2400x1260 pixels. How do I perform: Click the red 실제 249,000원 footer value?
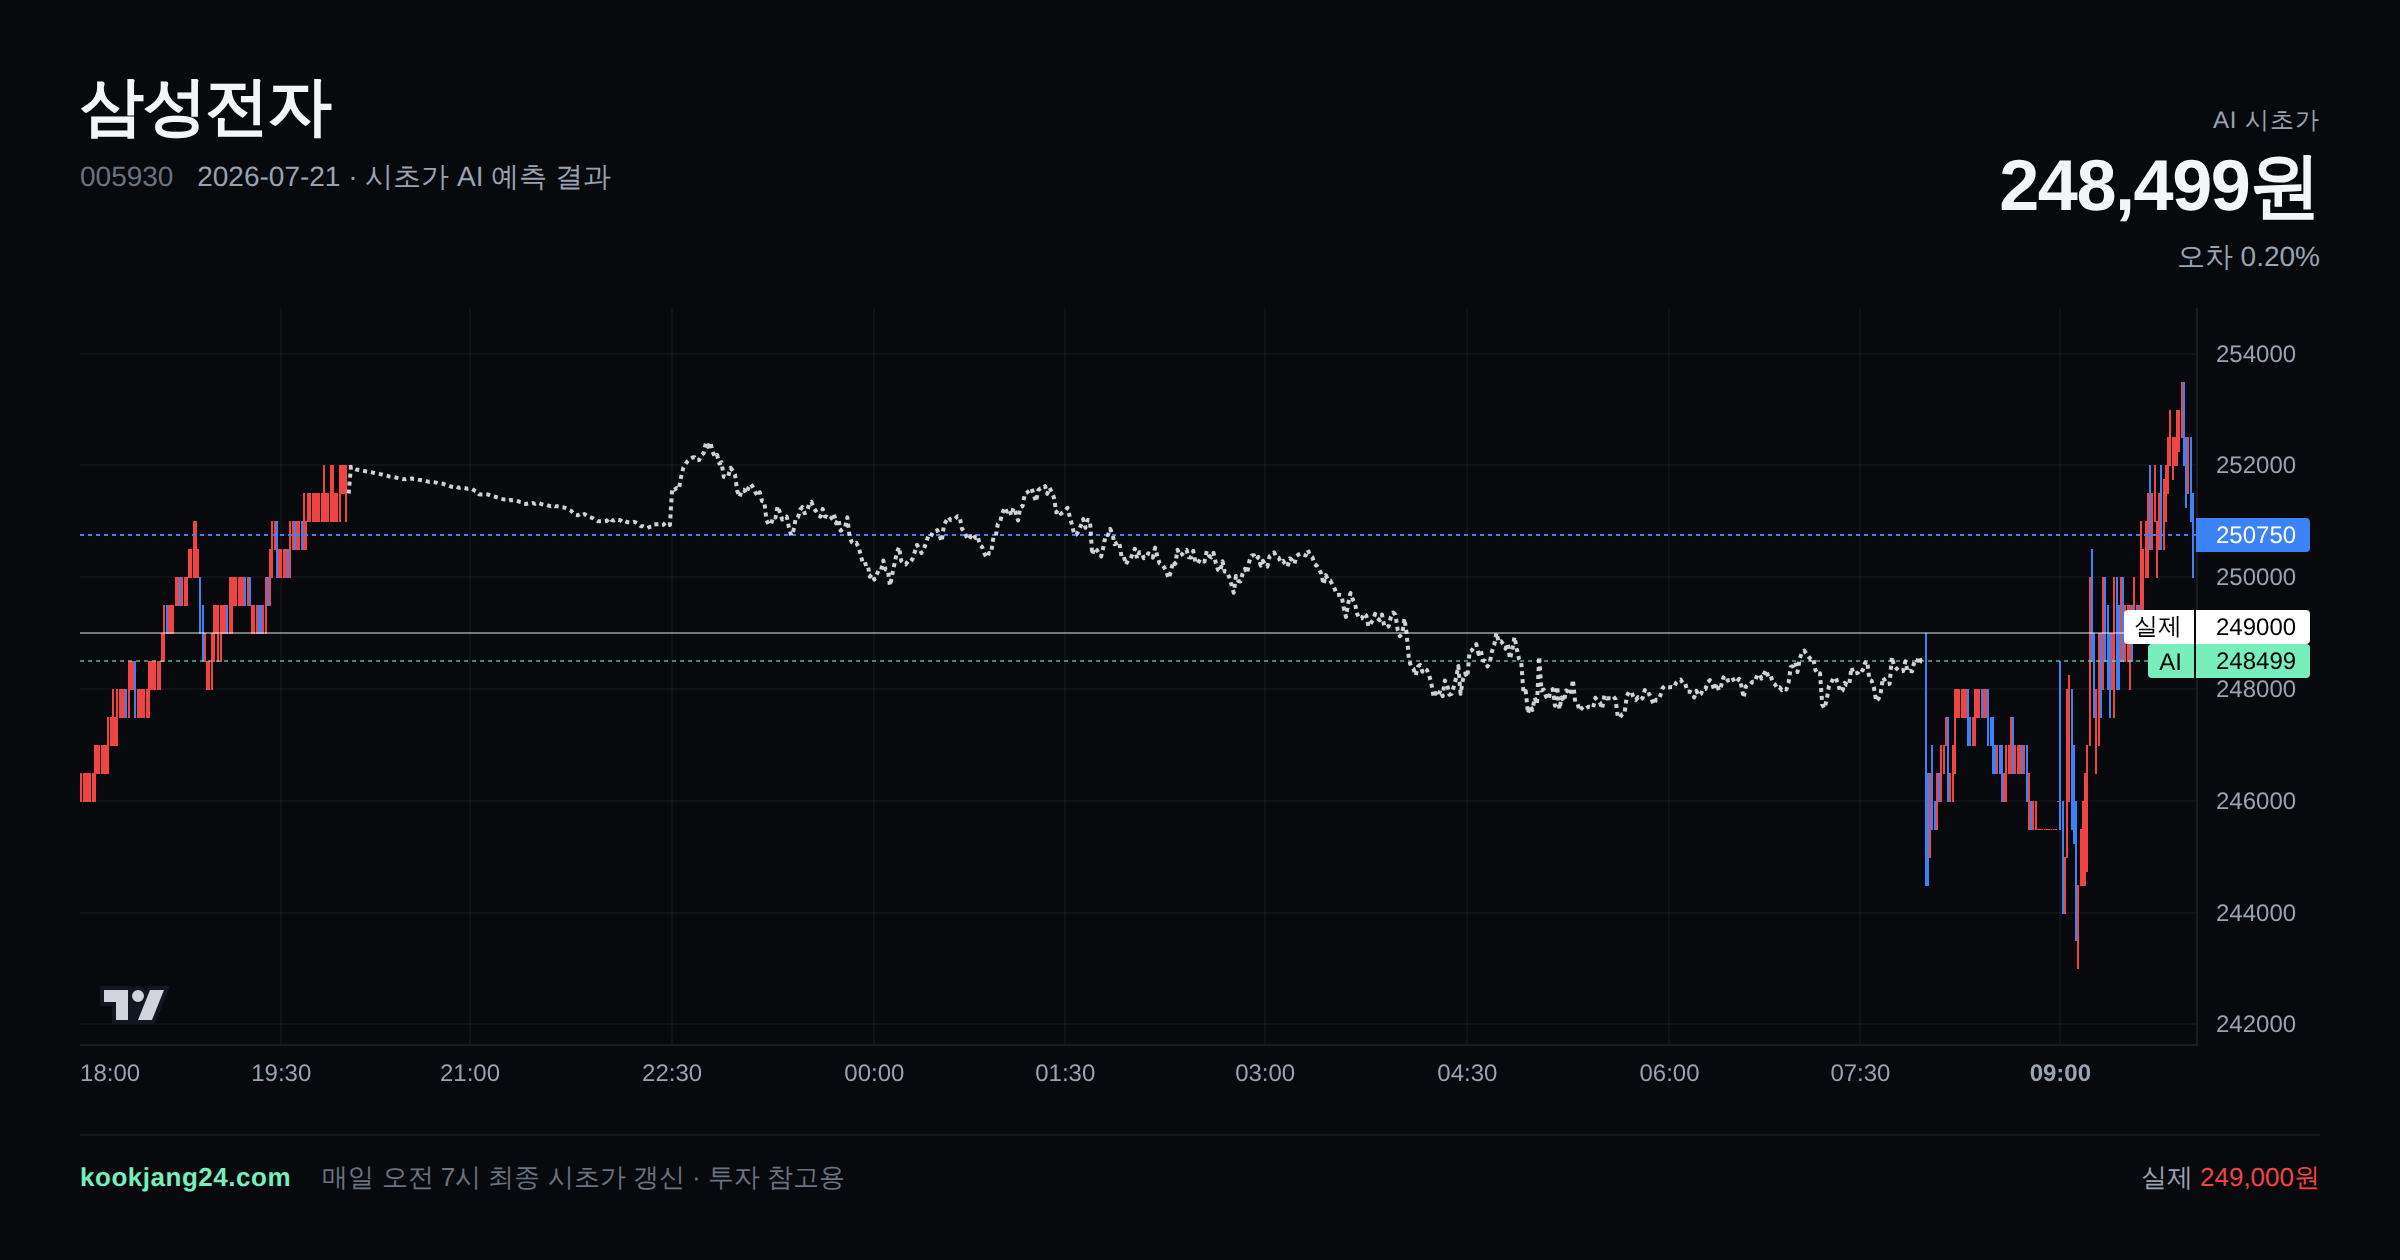pyautogui.click(x=2259, y=1177)
